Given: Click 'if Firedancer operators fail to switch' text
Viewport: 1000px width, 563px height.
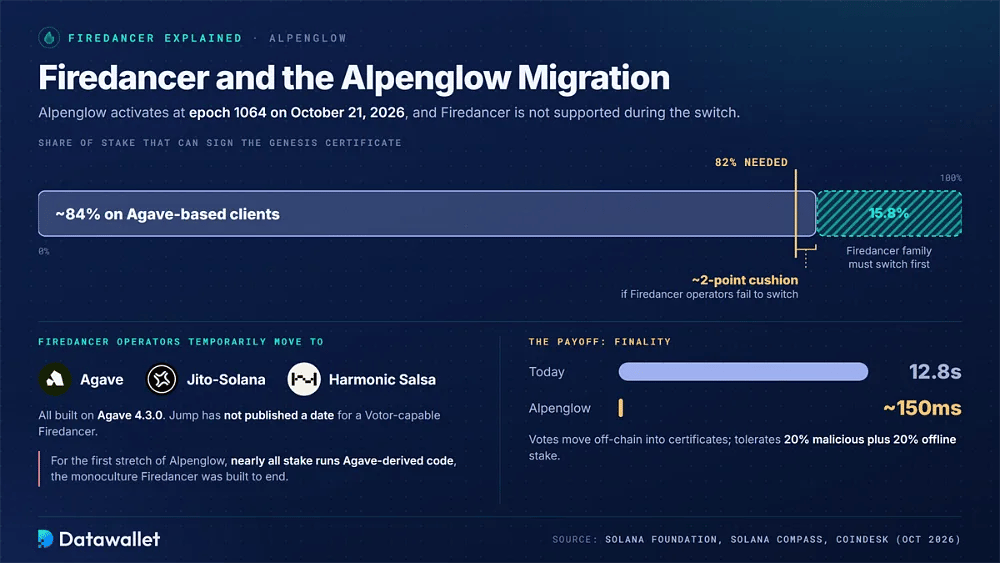Looking at the screenshot, I should click(x=709, y=295).
